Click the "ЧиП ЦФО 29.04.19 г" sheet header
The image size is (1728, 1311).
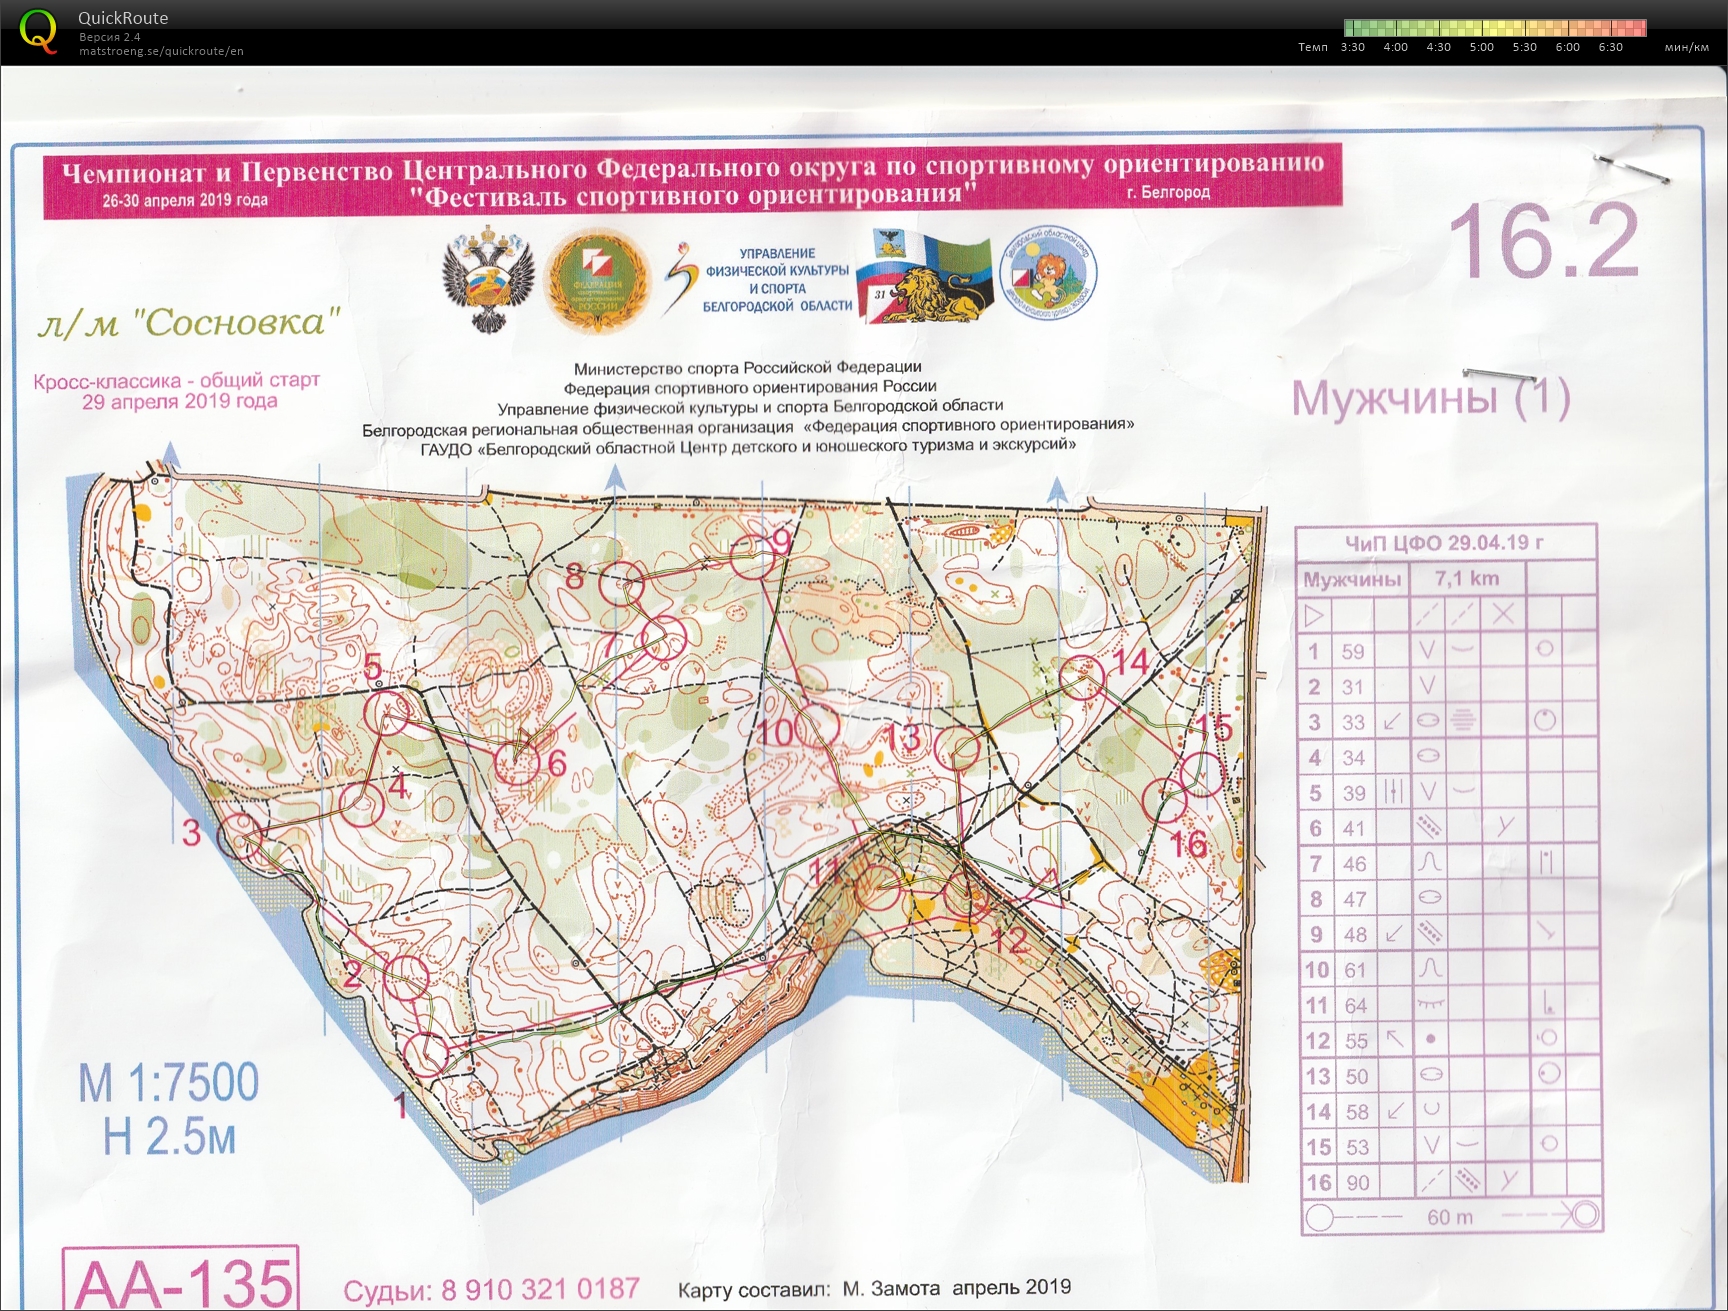1444,543
